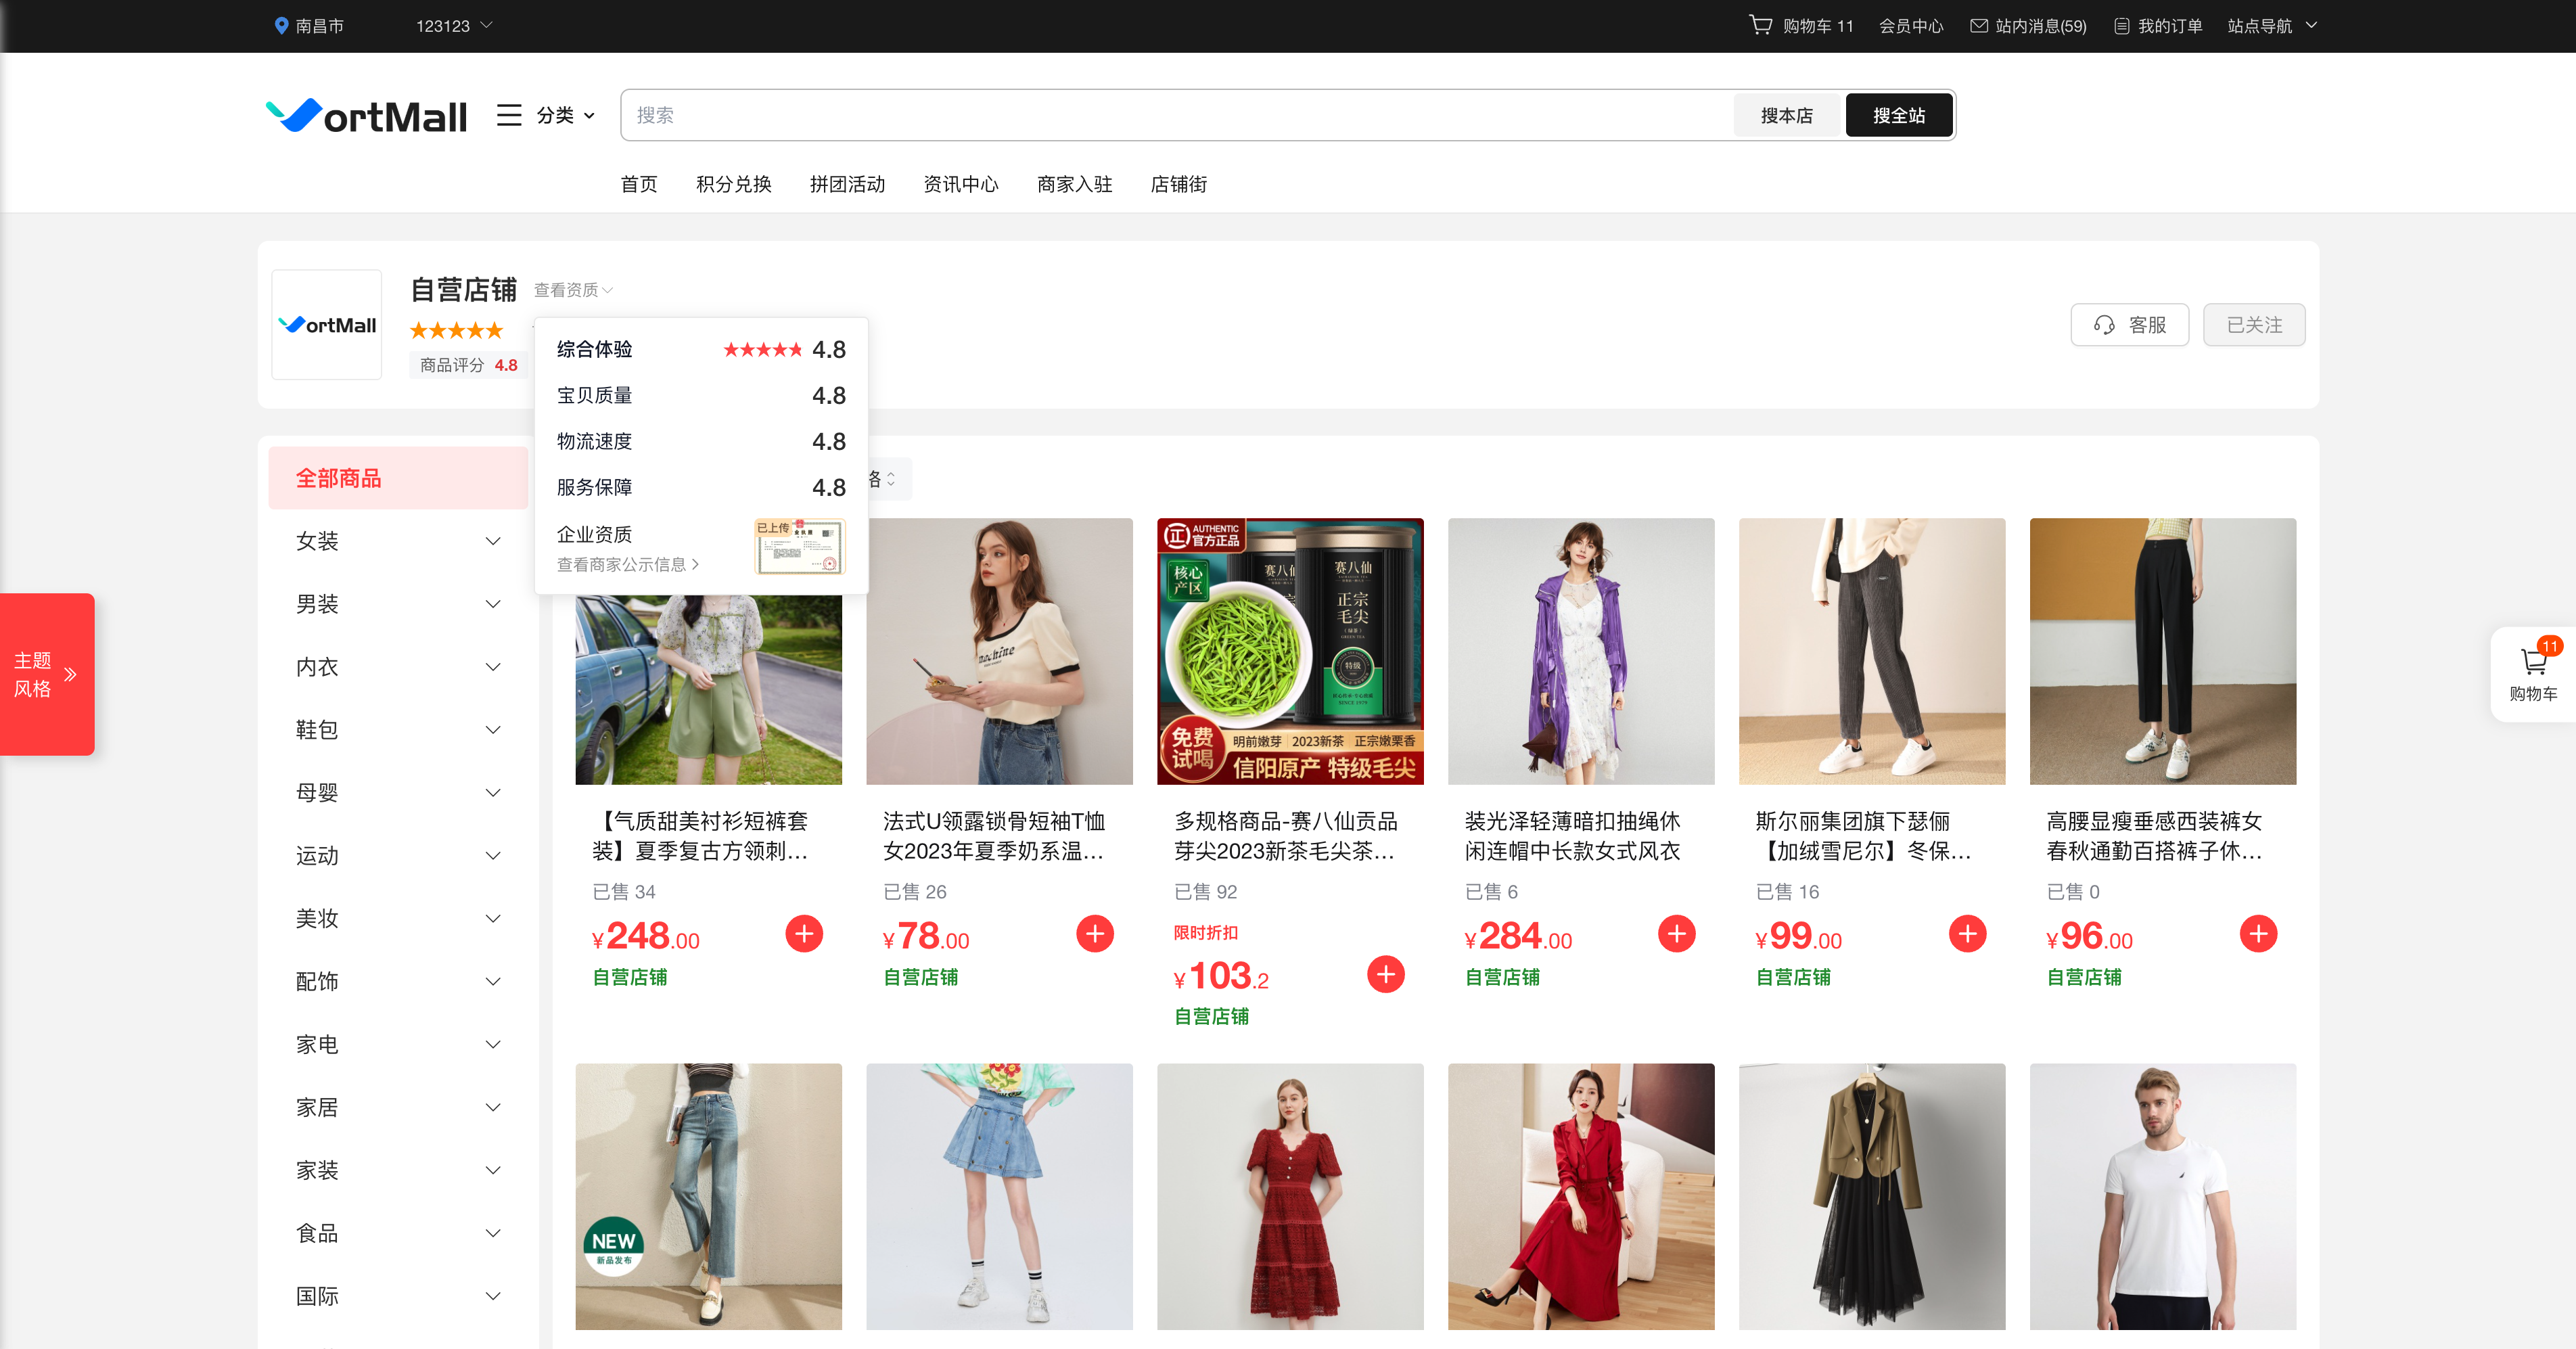Add the ¥78.00 U-neck T-shirt to cart
This screenshot has width=2576, height=1349.
click(1095, 933)
